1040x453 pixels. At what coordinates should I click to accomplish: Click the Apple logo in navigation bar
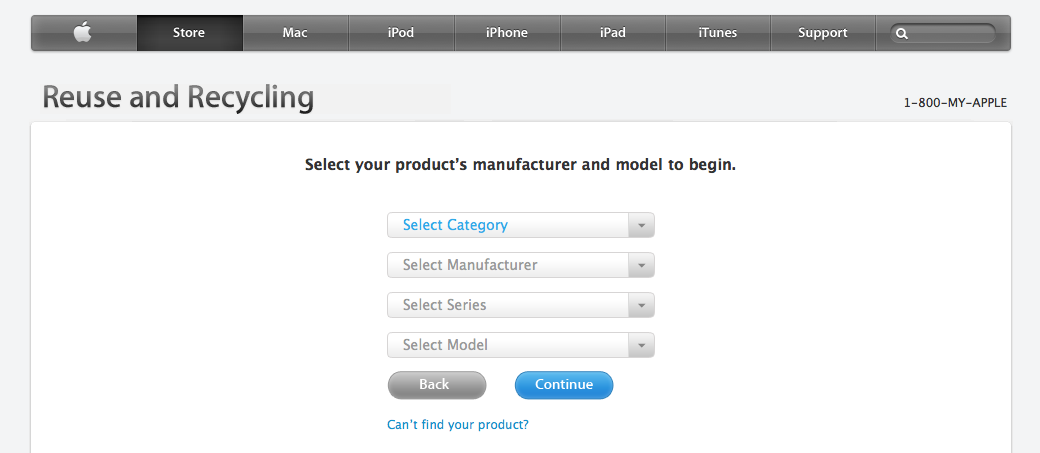pyautogui.click(x=84, y=32)
